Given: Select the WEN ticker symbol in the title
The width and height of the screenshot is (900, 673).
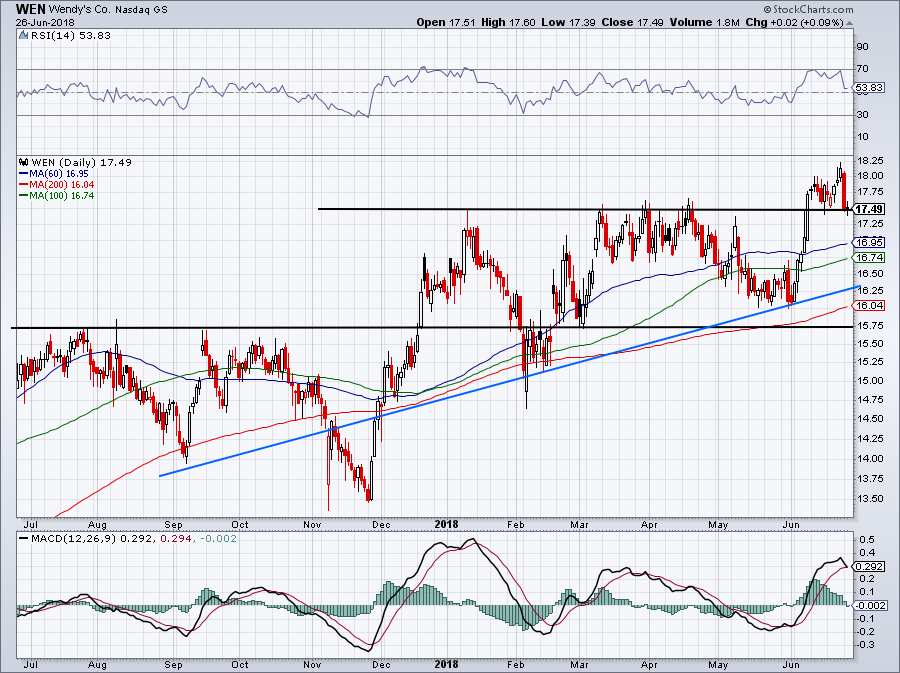Looking at the screenshot, I should tap(31, 9).
